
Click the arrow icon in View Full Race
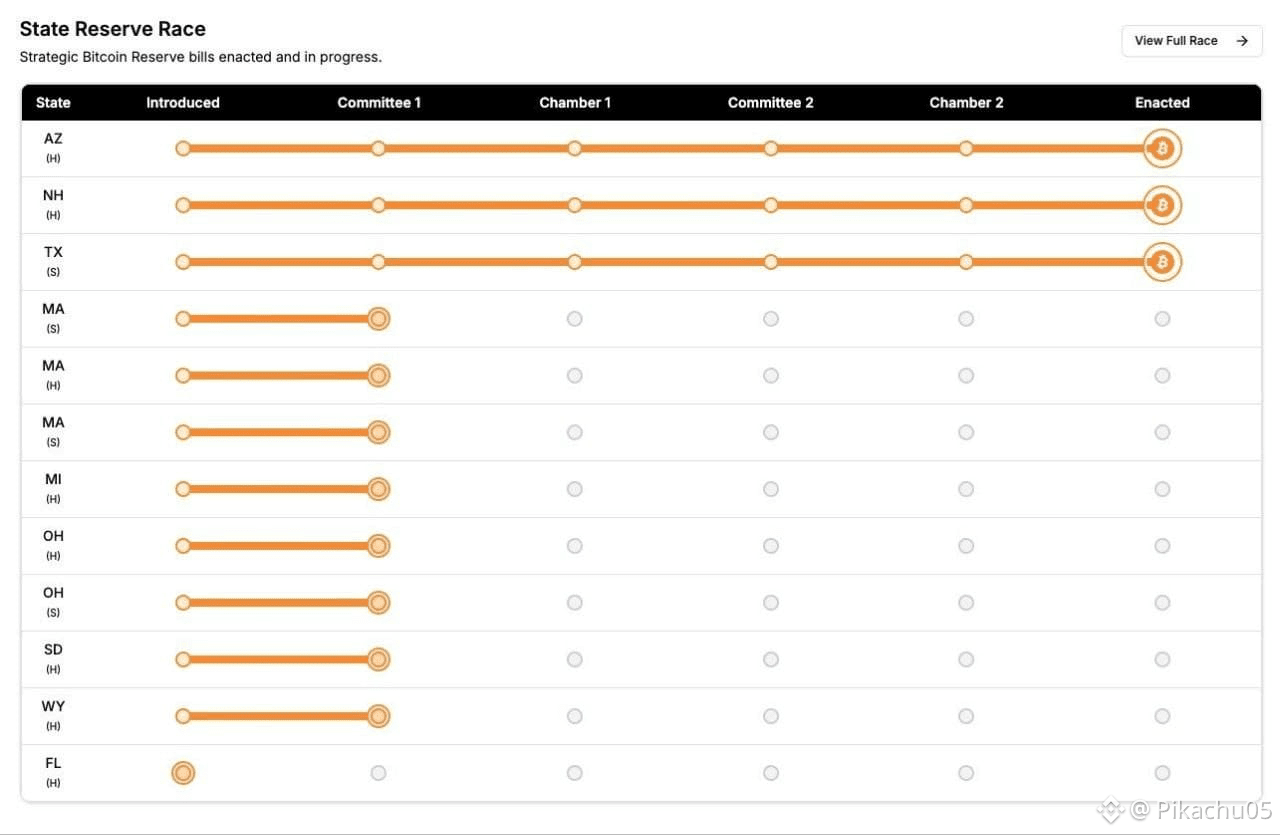click(x=1242, y=41)
